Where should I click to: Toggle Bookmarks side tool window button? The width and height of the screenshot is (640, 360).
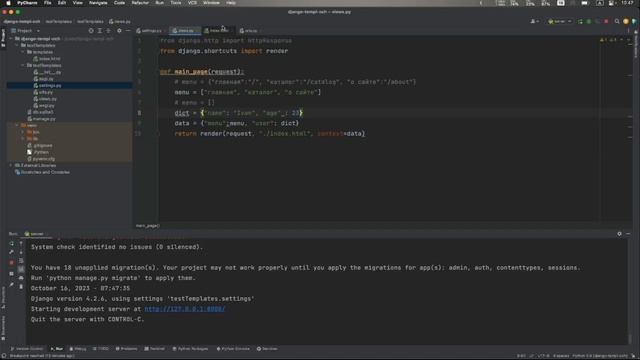click(3, 328)
